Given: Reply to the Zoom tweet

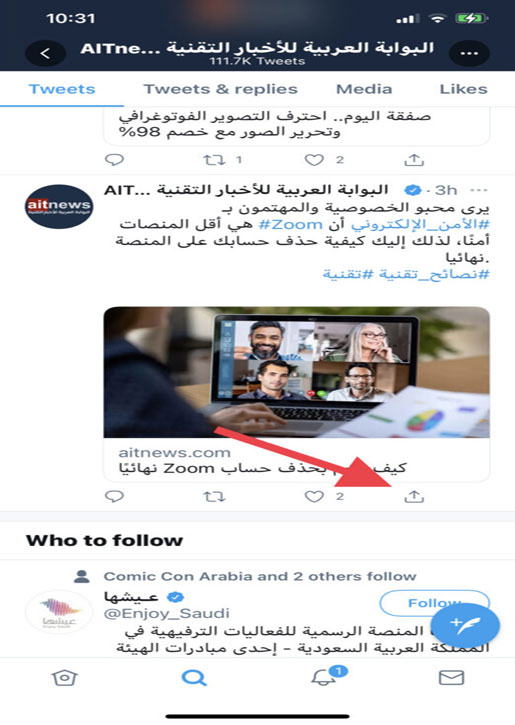Looking at the screenshot, I should (x=114, y=497).
